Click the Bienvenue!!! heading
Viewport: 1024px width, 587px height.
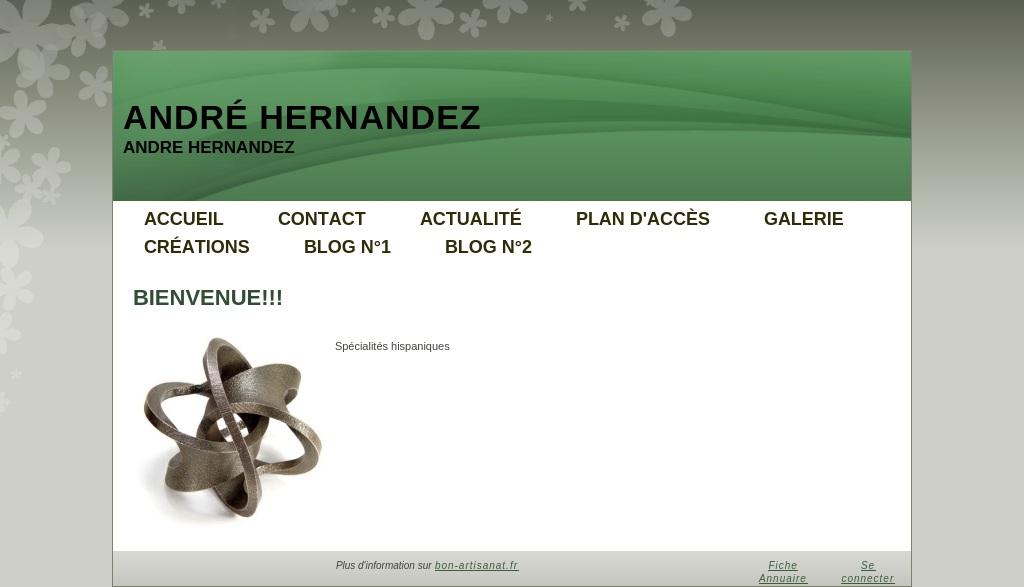pyautogui.click(x=208, y=298)
